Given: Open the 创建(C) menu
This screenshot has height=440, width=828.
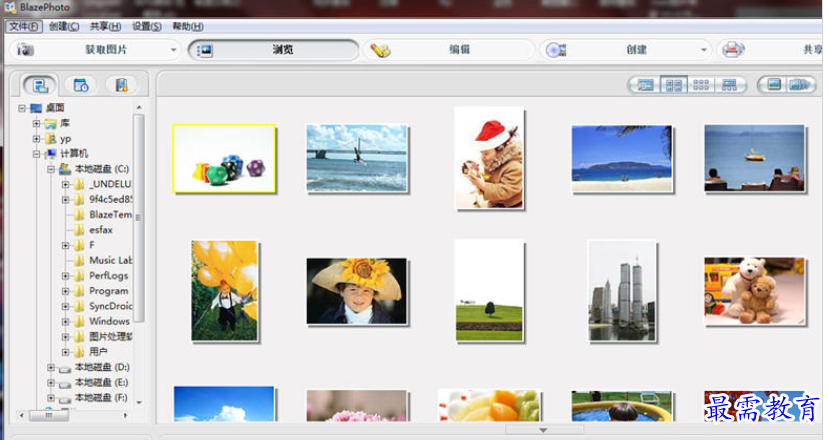Looking at the screenshot, I should [64, 26].
